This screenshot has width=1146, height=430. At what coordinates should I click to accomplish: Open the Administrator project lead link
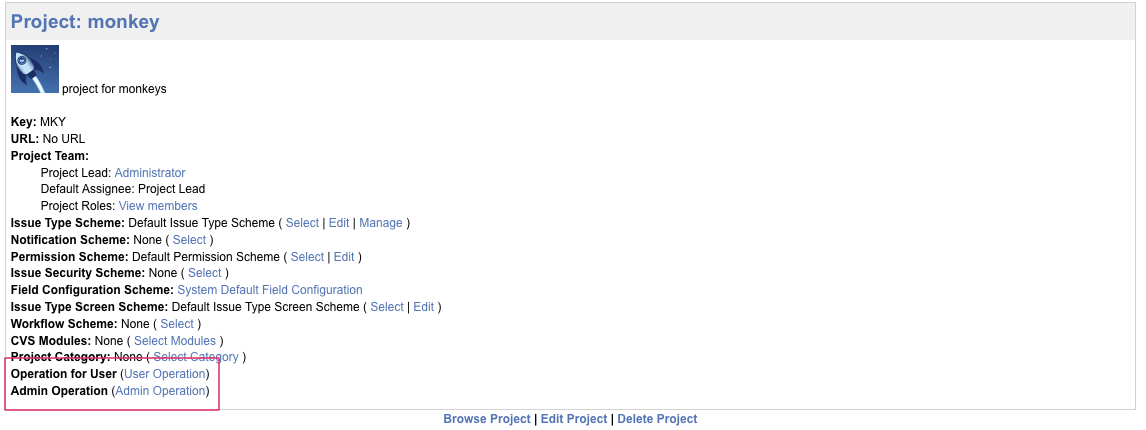click(x=150, y=173)
